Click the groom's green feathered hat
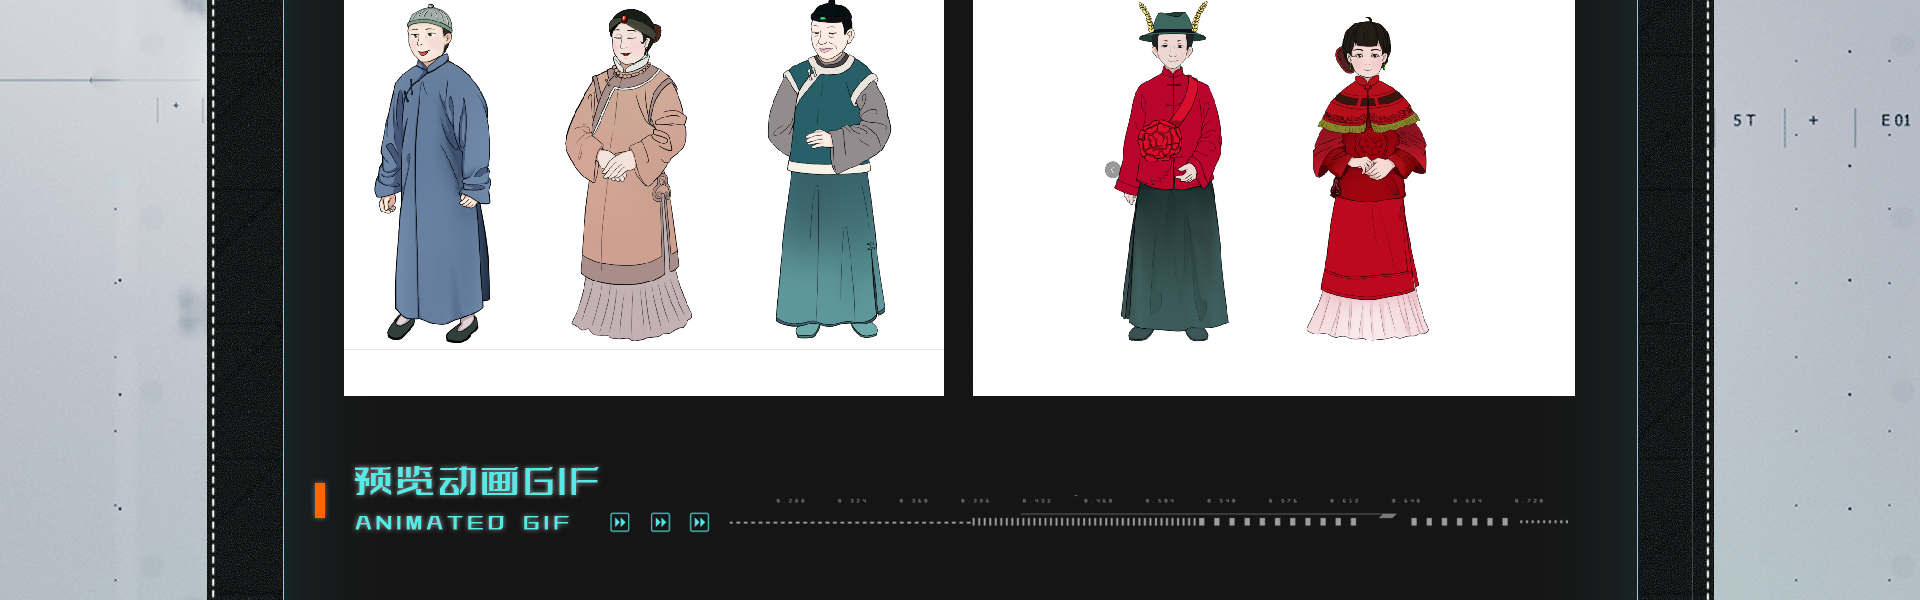1920x600 pixels. pyautogui.click(x=1172, y=26)
